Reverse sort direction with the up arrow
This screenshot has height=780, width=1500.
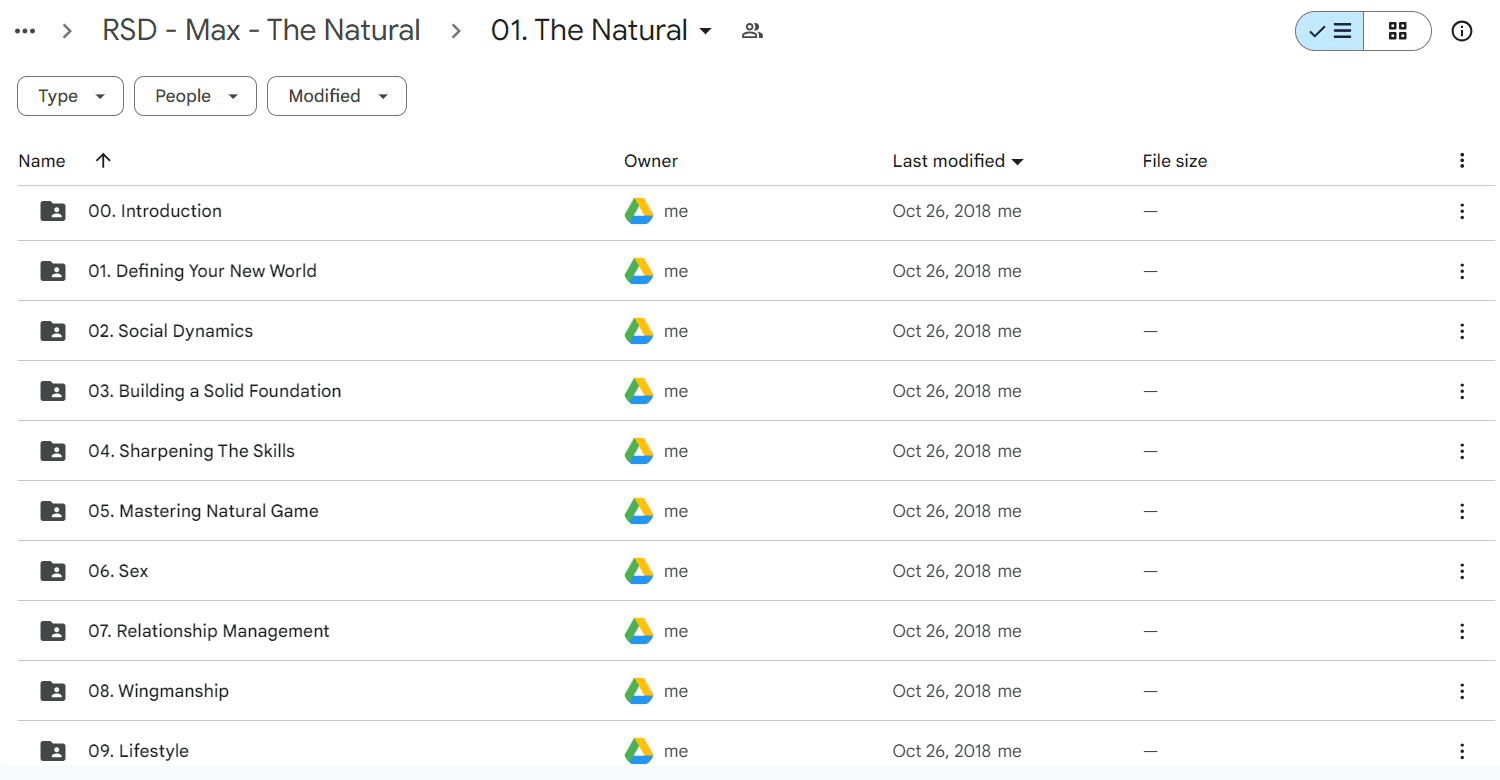103,161
